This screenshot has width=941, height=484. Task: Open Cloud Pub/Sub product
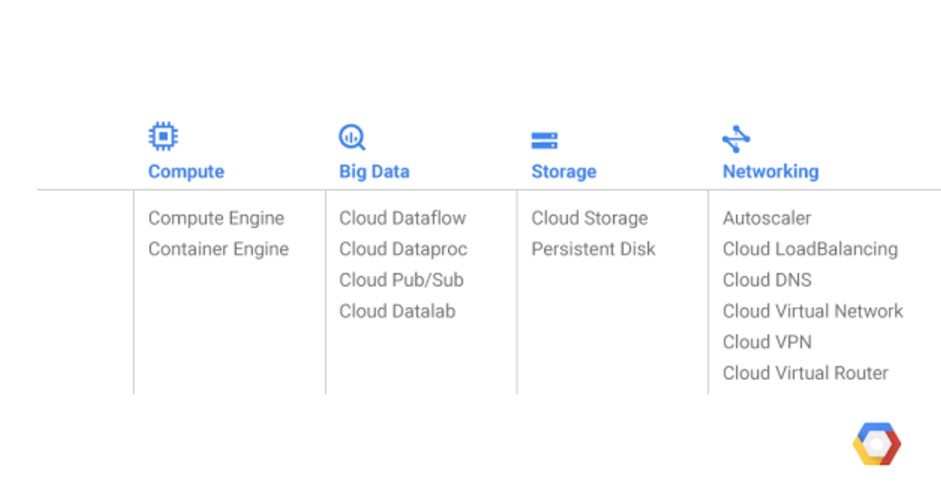[x=401, y=280]
